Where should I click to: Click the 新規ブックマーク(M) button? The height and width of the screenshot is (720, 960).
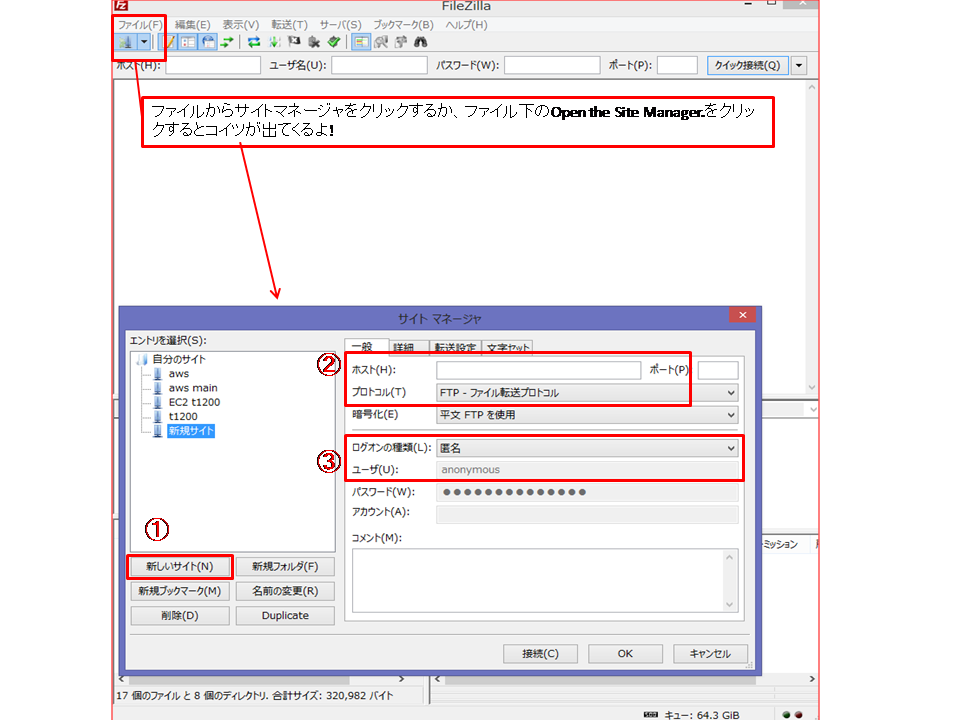coord(180,591)
